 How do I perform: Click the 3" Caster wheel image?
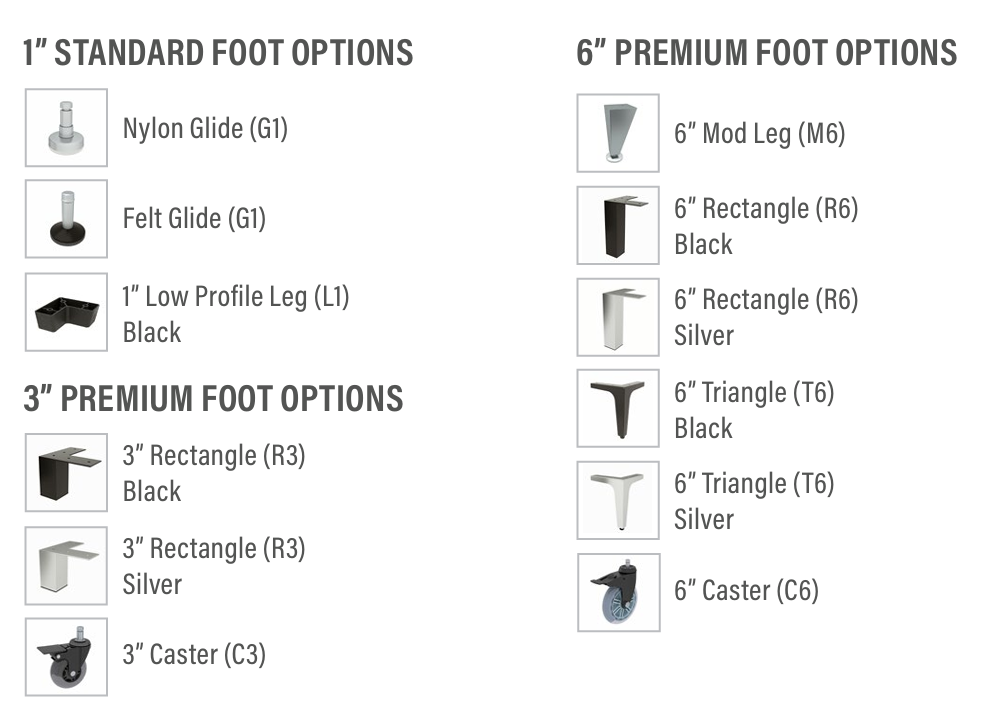(66, 657)
